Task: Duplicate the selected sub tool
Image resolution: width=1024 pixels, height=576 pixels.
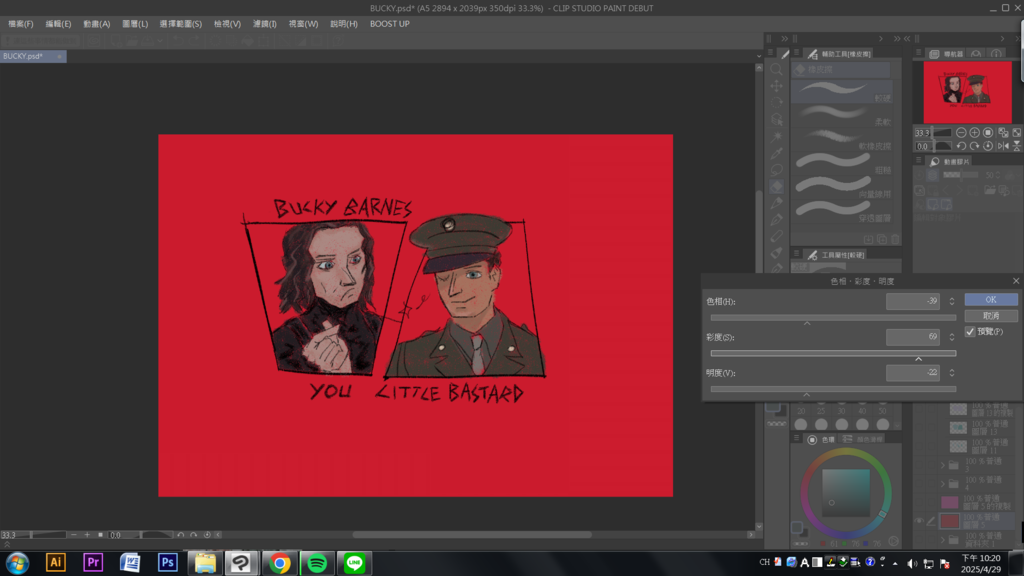Action: [882, 240]
